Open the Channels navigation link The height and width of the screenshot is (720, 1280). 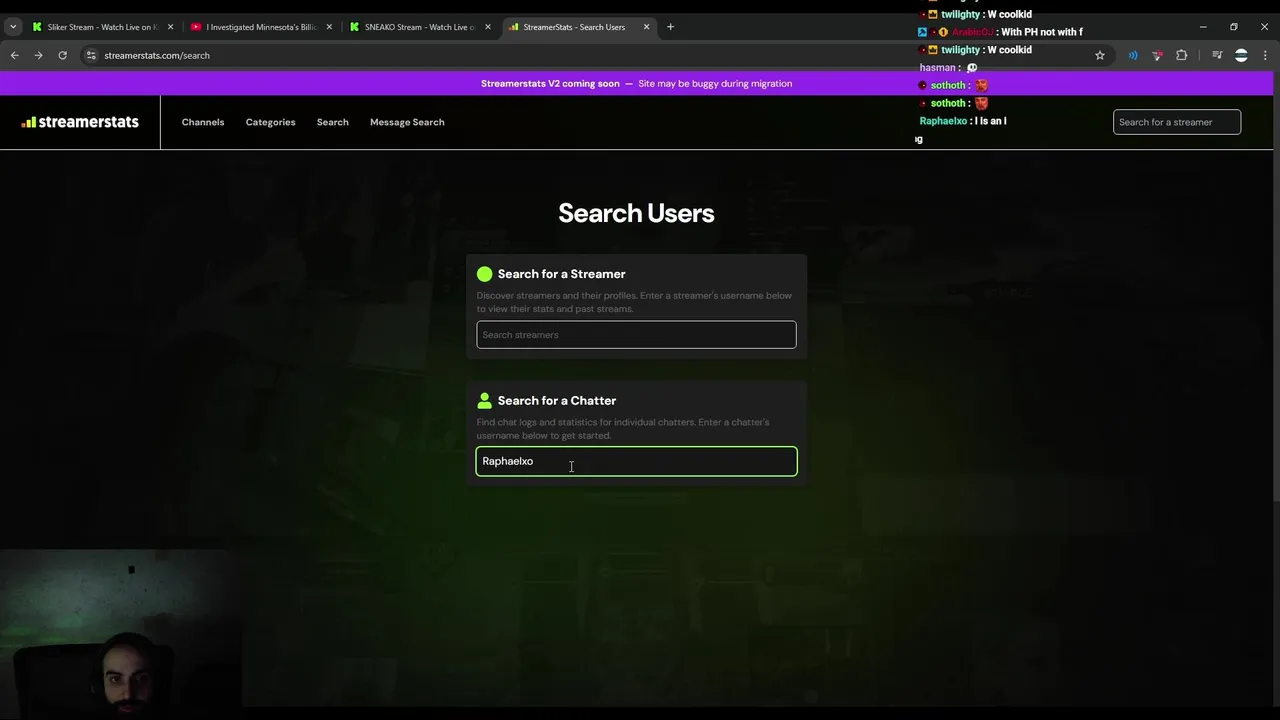(203, 122)
